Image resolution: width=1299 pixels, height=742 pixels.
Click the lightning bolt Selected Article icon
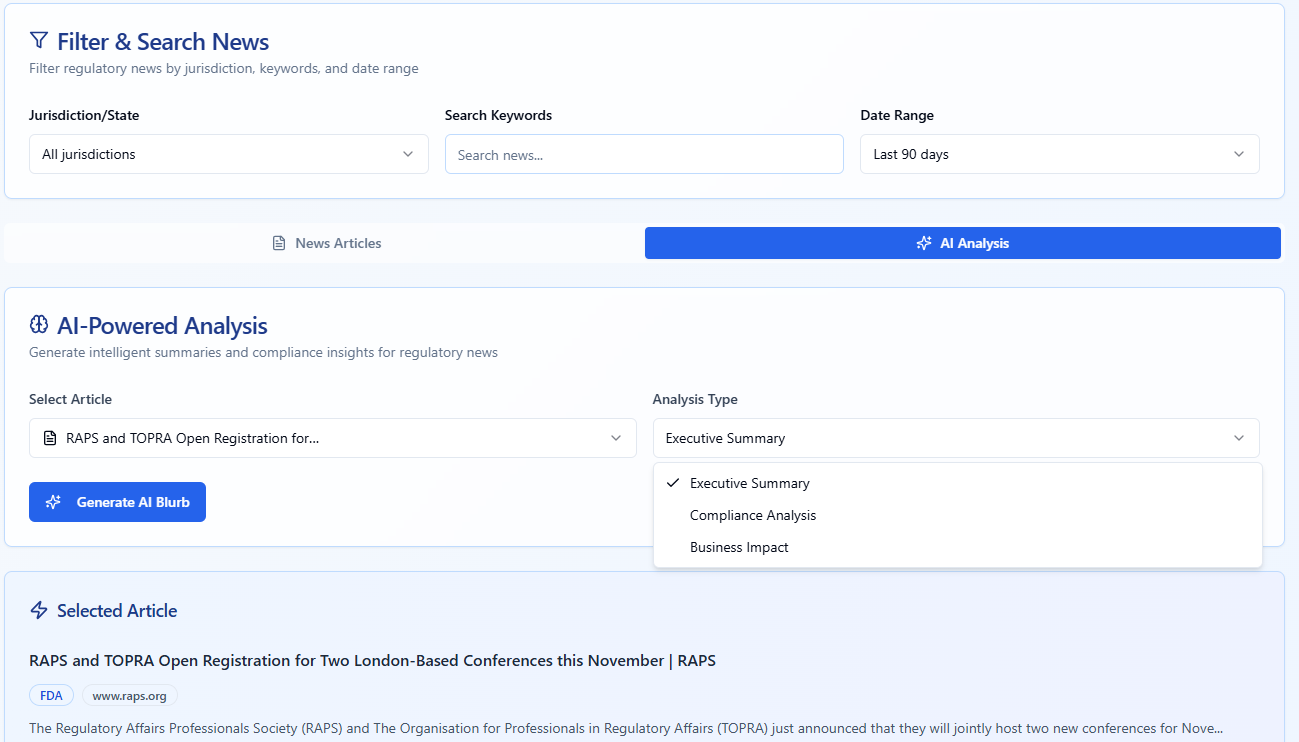click(39, 610)
